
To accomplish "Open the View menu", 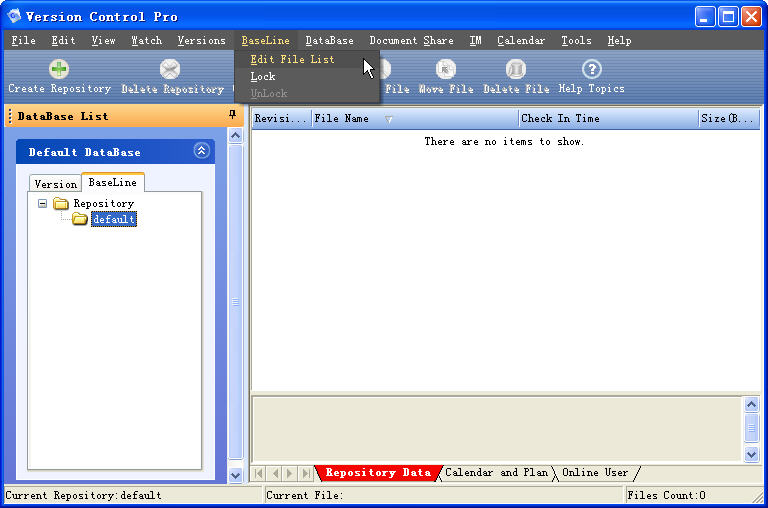I will pyautogui.click(x=103, y=40).
